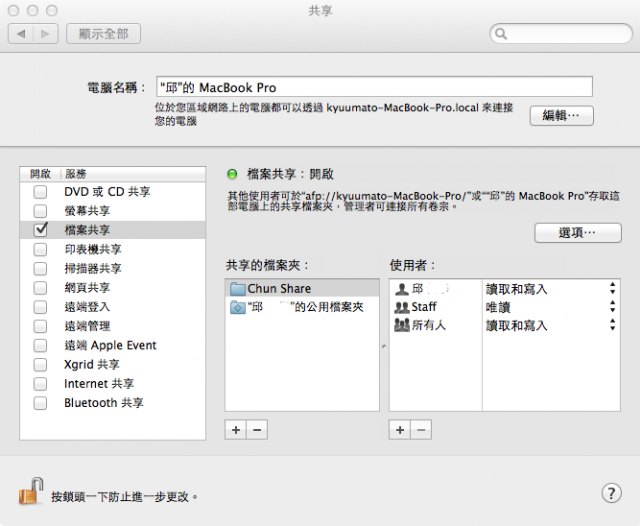Select 印表機共享 service row

(x=113, y=249)
